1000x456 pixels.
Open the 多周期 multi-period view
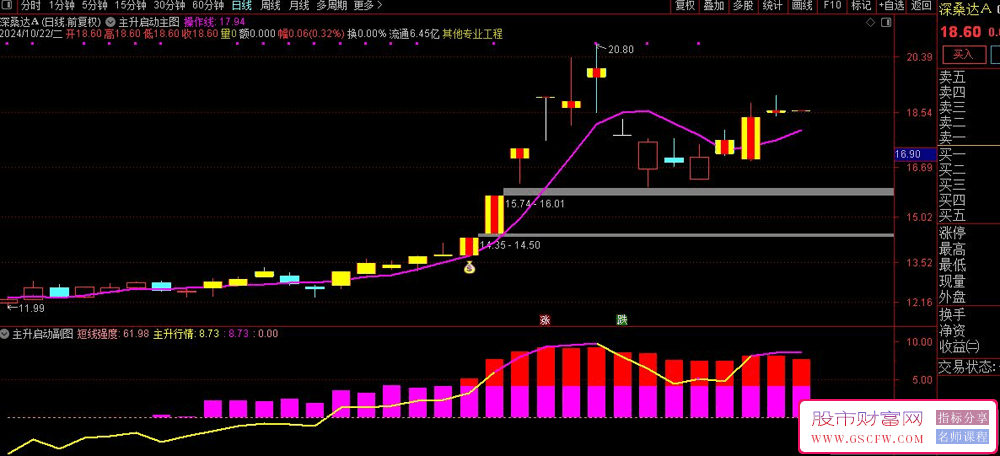click(x=332, y=6)
